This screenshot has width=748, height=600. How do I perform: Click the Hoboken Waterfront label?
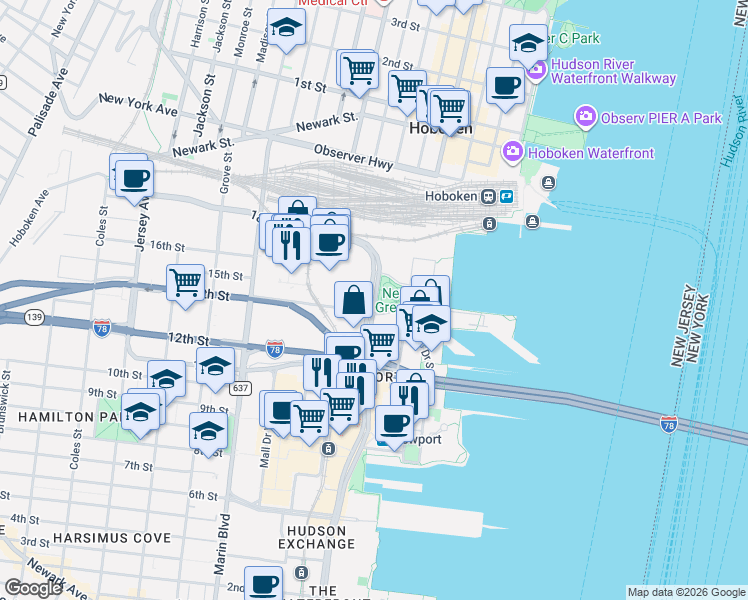click(591, 153)
